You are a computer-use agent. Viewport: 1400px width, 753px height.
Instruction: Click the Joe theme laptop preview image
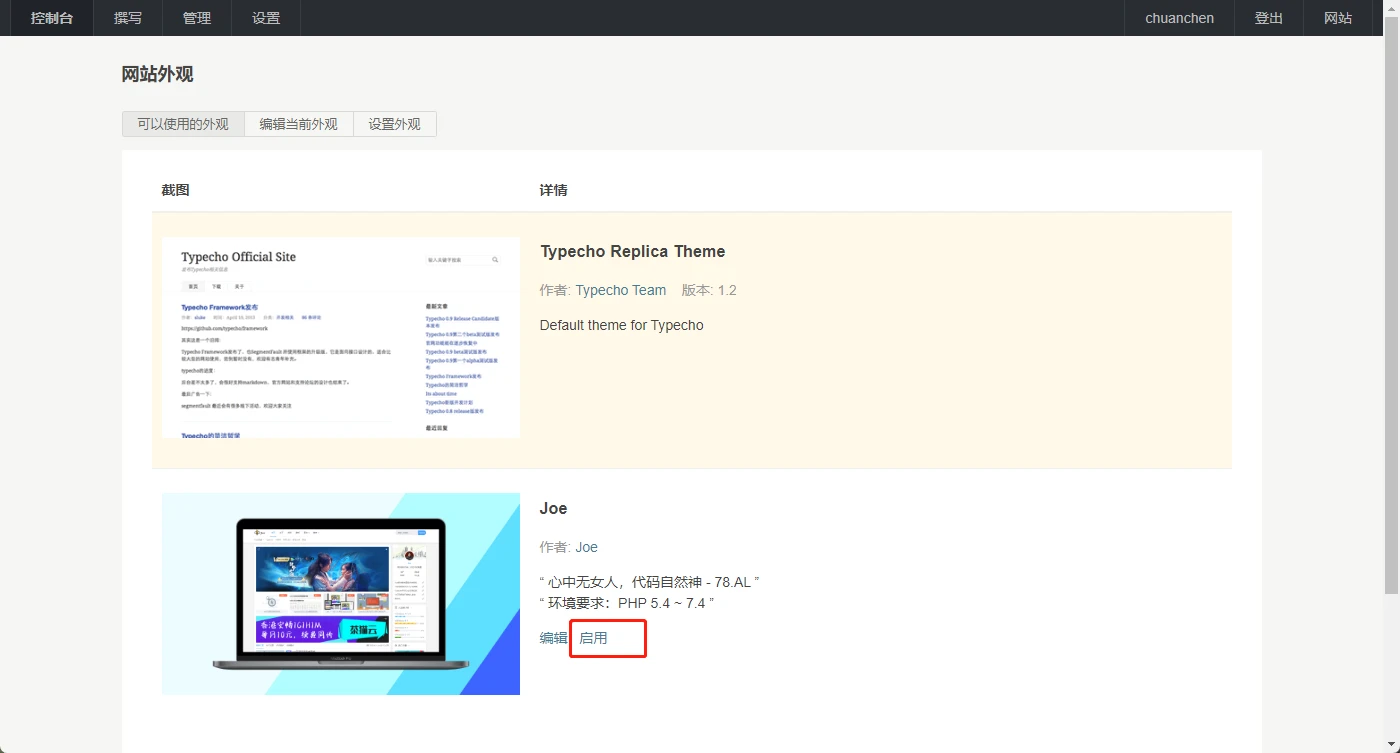(340, 593)
